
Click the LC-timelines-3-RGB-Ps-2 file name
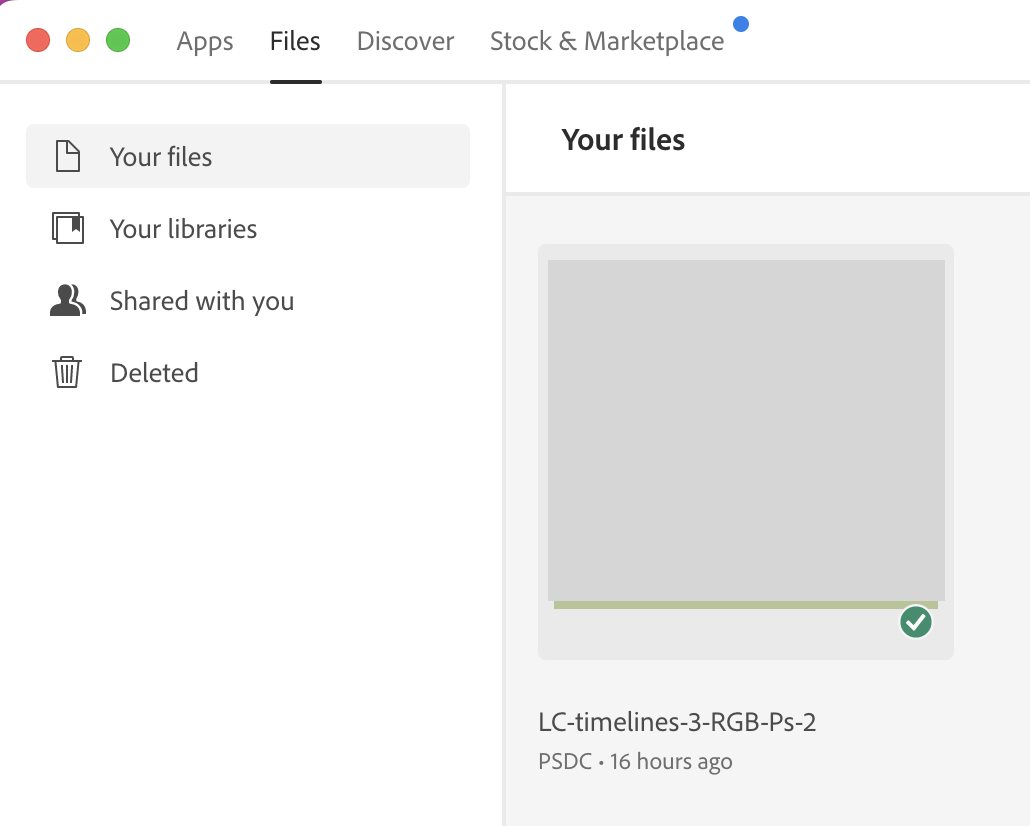(x=676, y=722)
